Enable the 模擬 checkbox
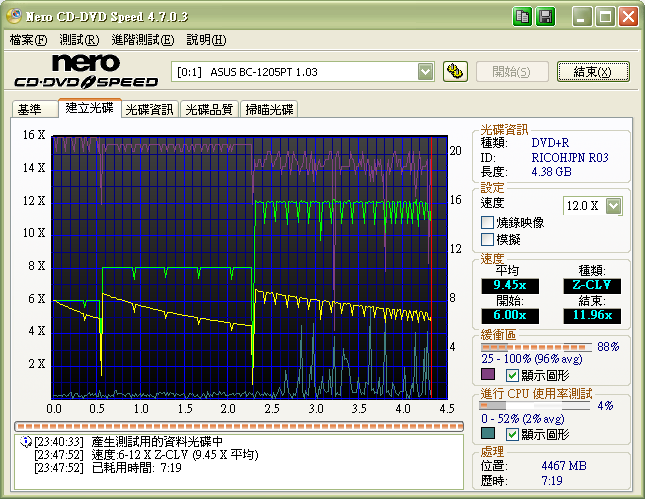Viewport: 645px width, 499px height. coord(487,239)
